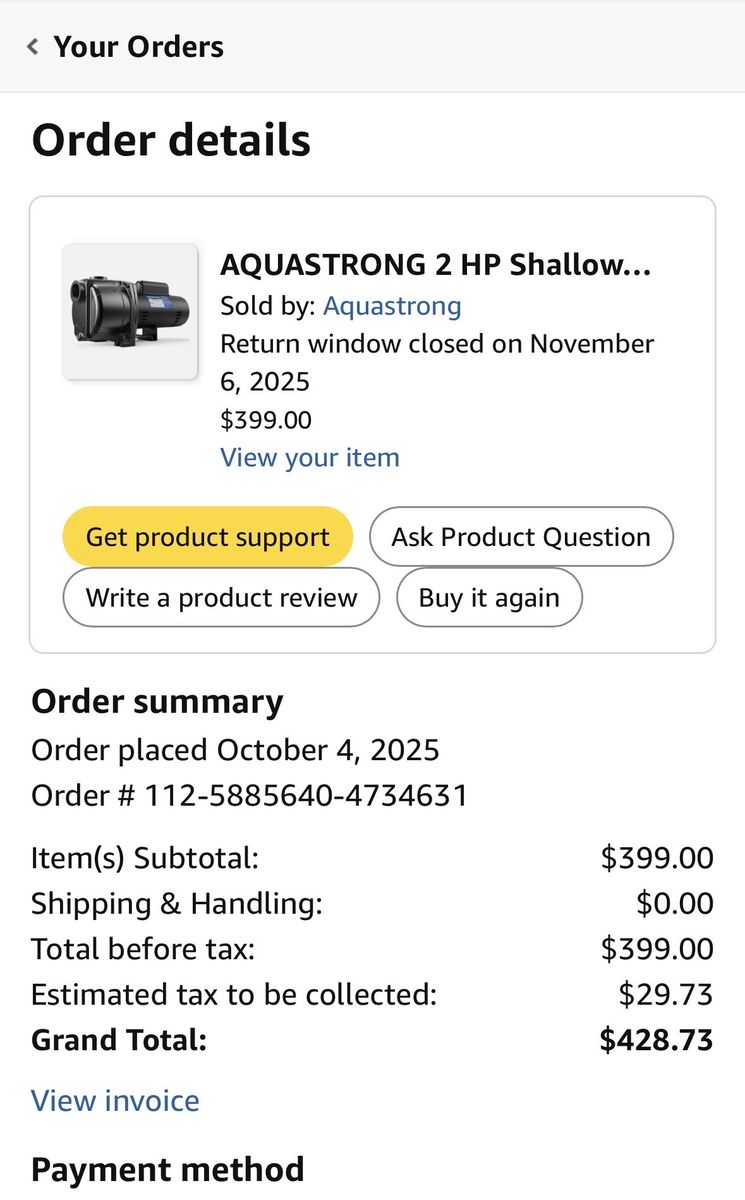The image size is (745, 1200).
Task: Click the Buy it again button
Action: click(489, 598)
